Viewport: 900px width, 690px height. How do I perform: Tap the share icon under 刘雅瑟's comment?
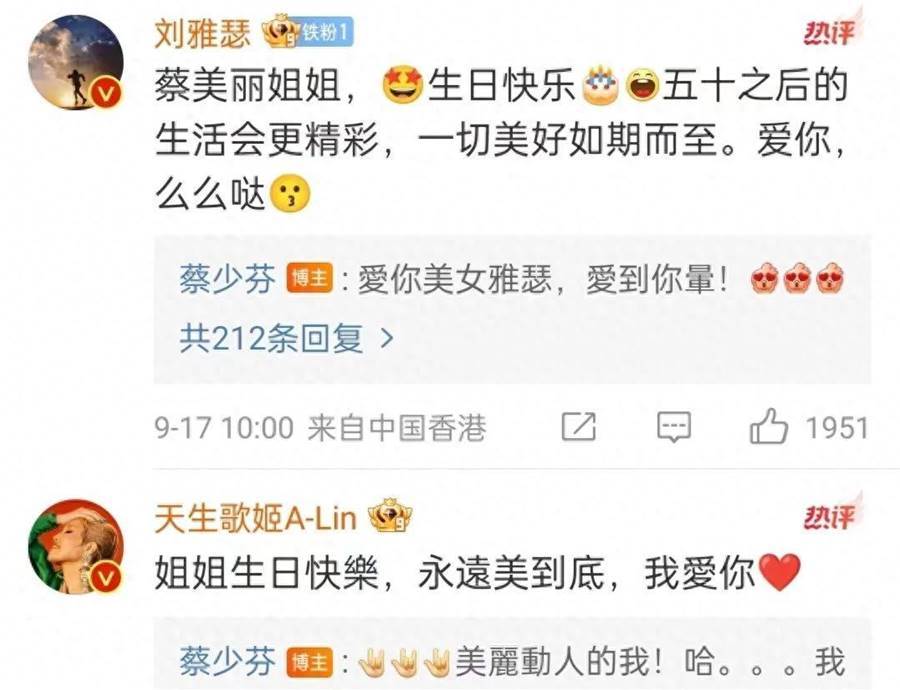click(x=579, y=427)
